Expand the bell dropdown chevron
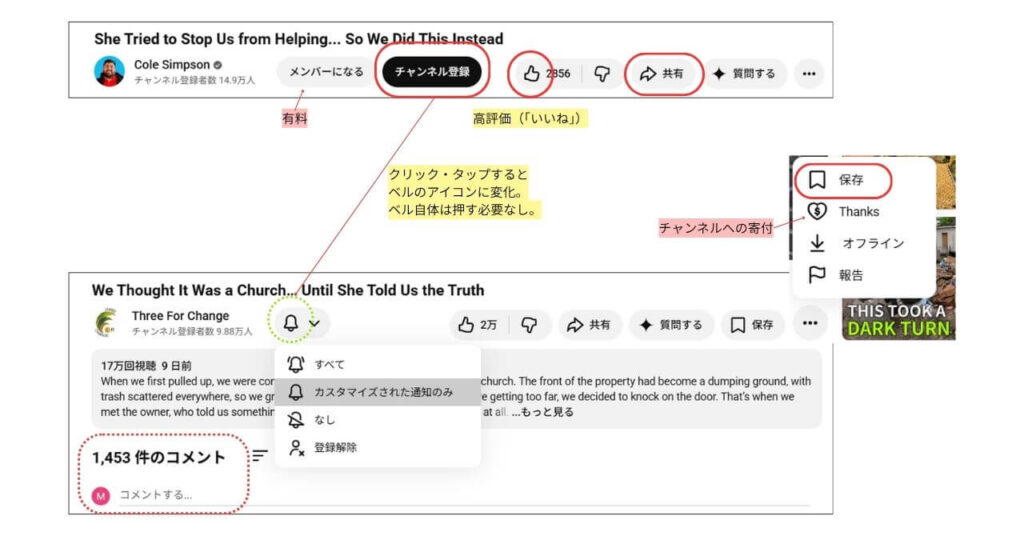Screen dimensions: 1024x536 (x=314, y=323)
